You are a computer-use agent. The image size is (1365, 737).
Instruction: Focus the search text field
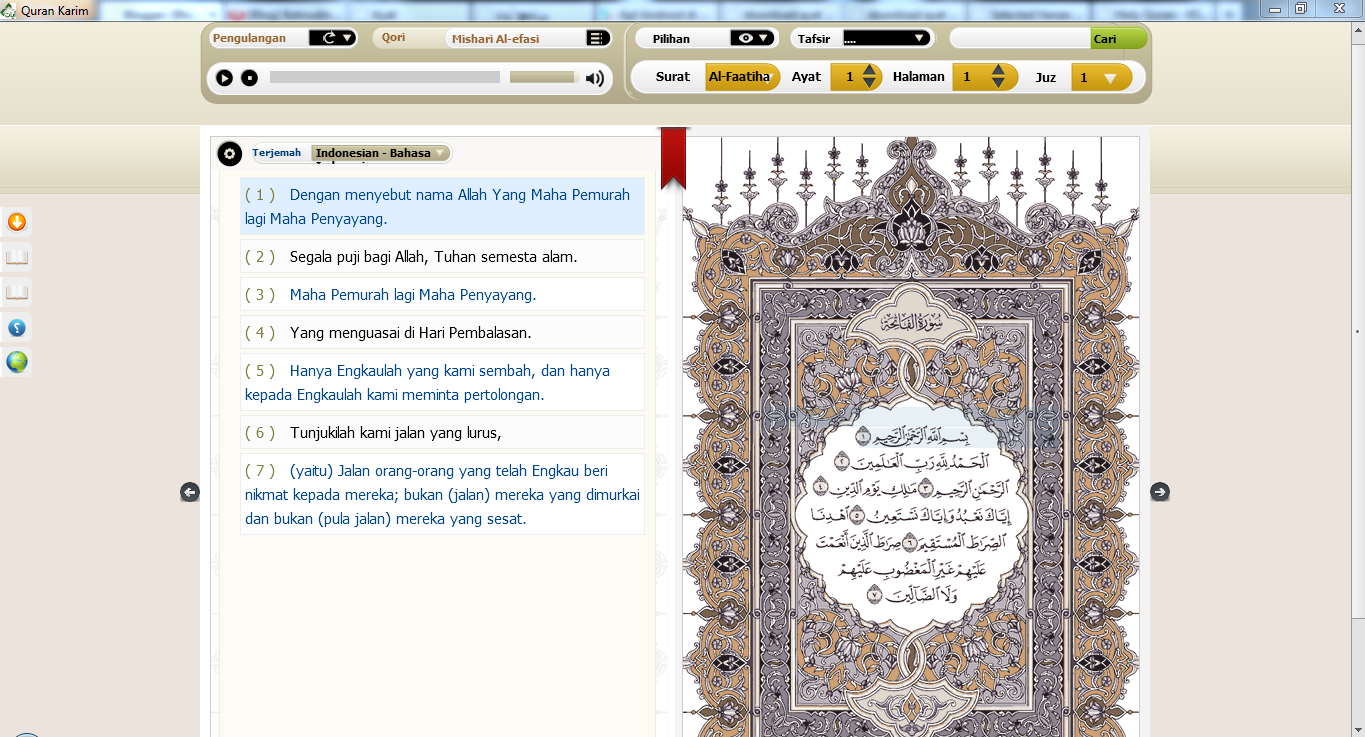[x=1020, y=39]
